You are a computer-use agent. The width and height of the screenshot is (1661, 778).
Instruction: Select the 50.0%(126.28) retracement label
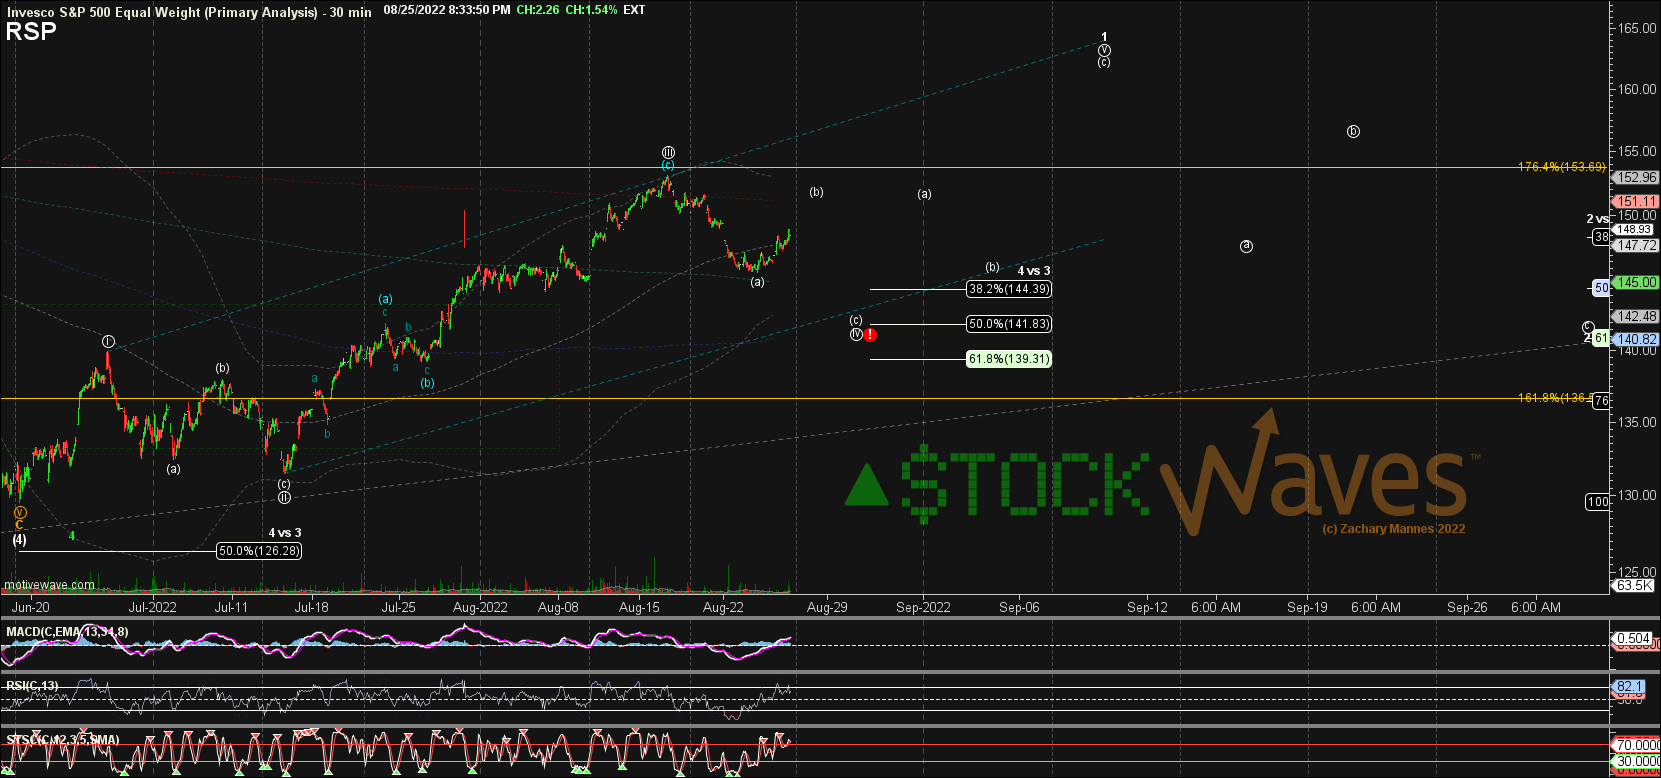click(x=259, y=551)
